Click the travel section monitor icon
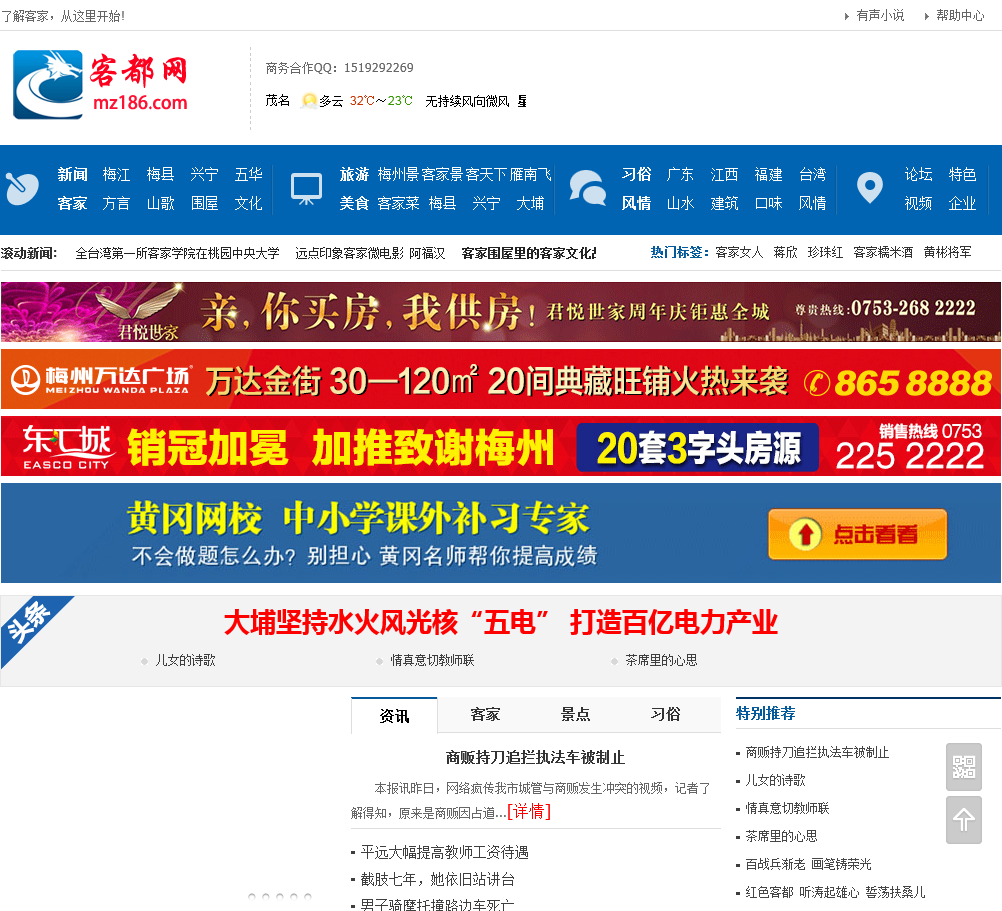Screen dimensions: 1002x911 [x=306, y=188]
